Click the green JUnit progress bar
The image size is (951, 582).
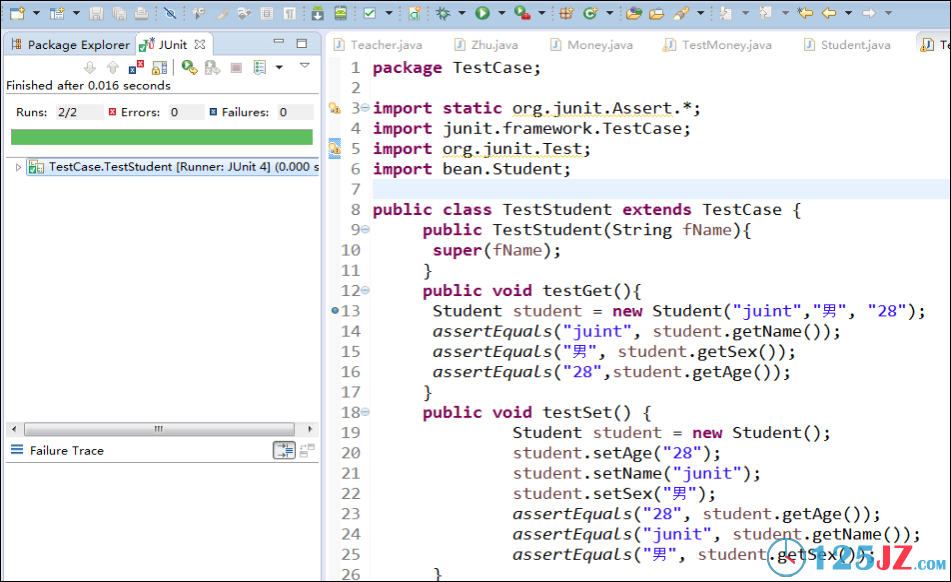162,137
